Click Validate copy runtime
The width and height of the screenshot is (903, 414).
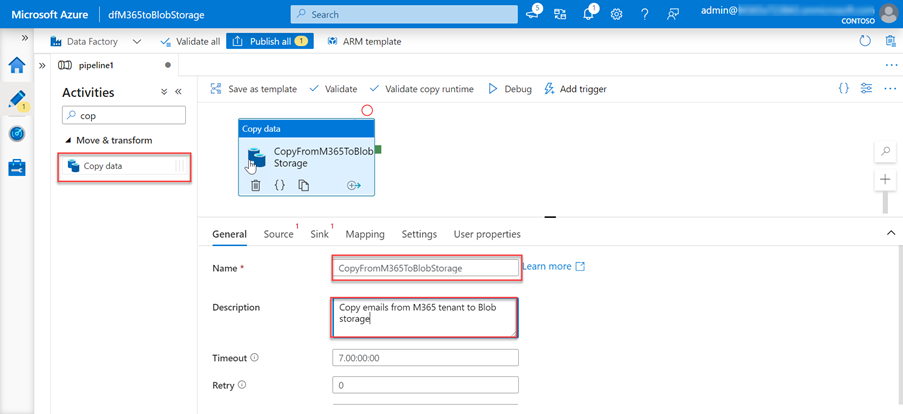point(421,89)
